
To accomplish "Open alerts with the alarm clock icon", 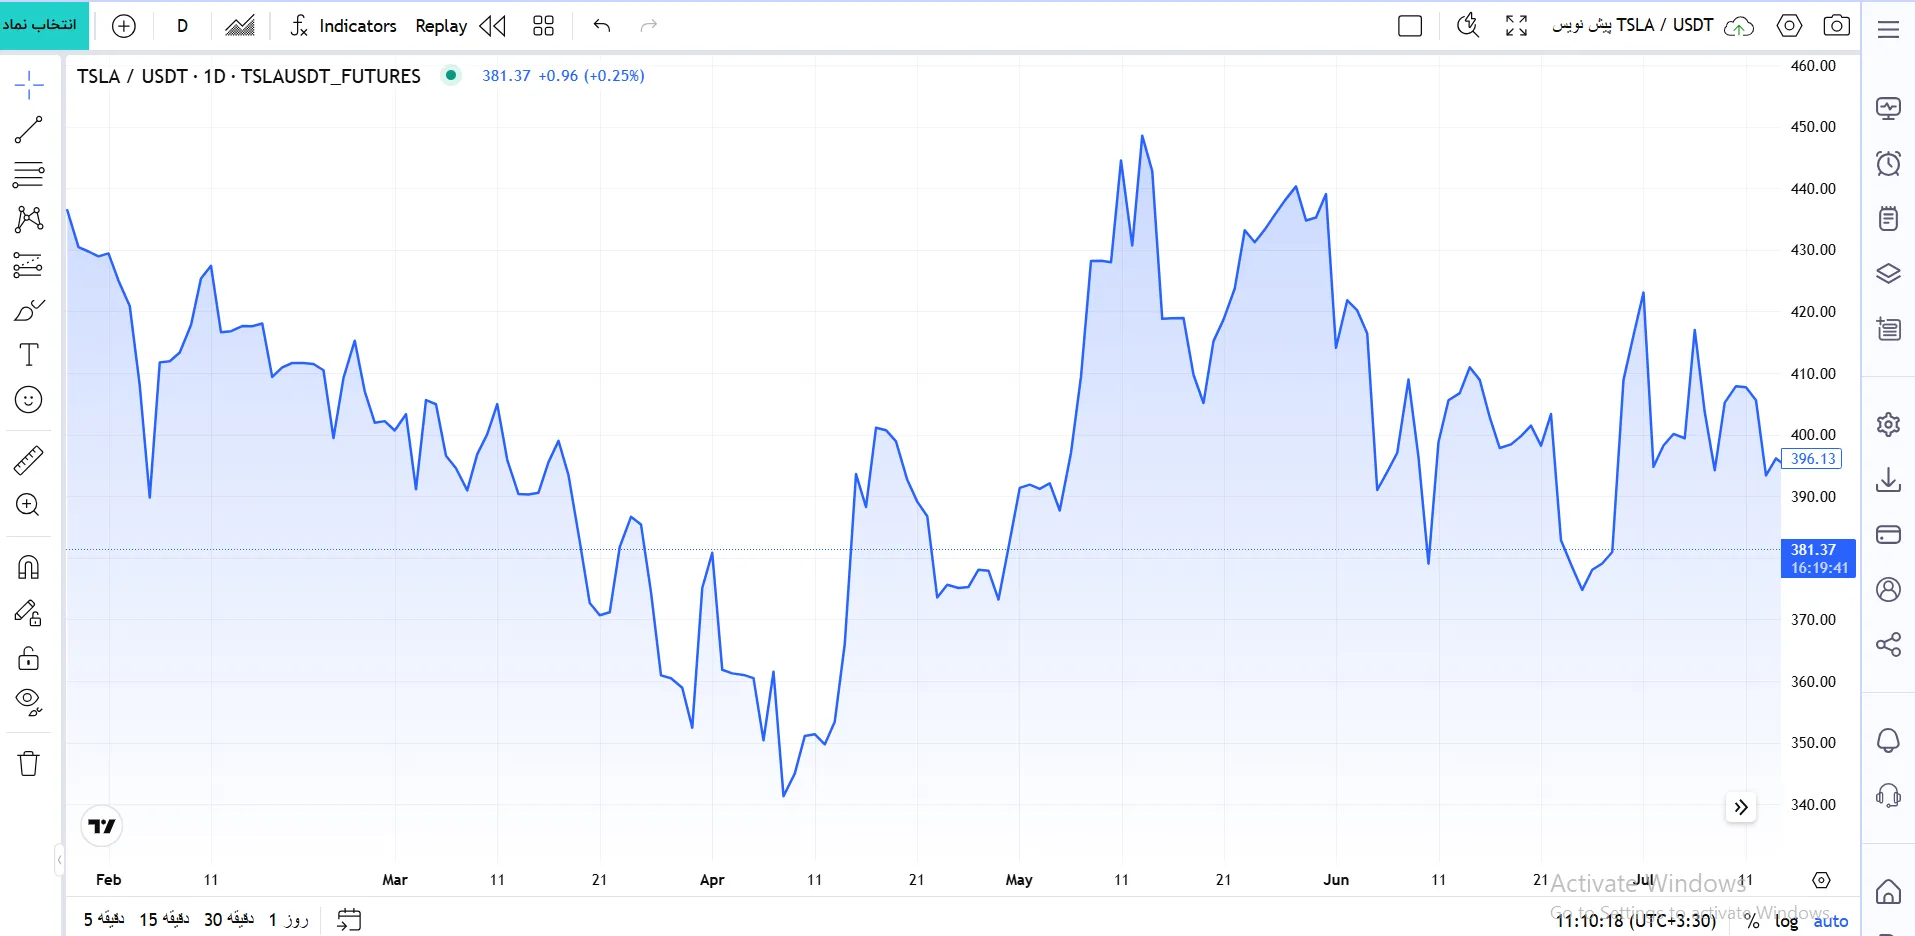I will [x=1889, y=163].
